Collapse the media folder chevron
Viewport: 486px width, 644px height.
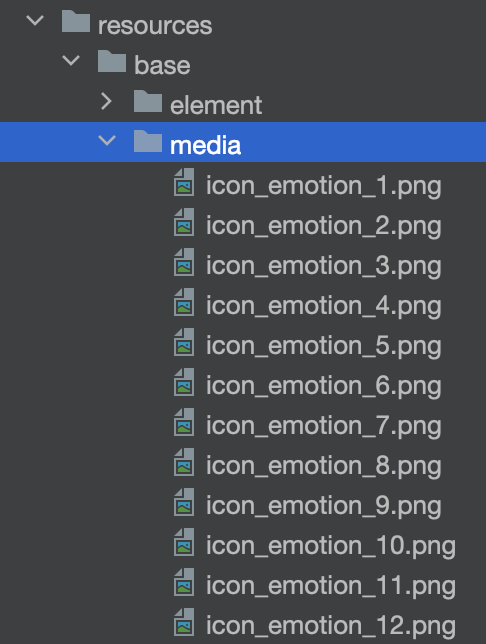click(x=107, y=140)
